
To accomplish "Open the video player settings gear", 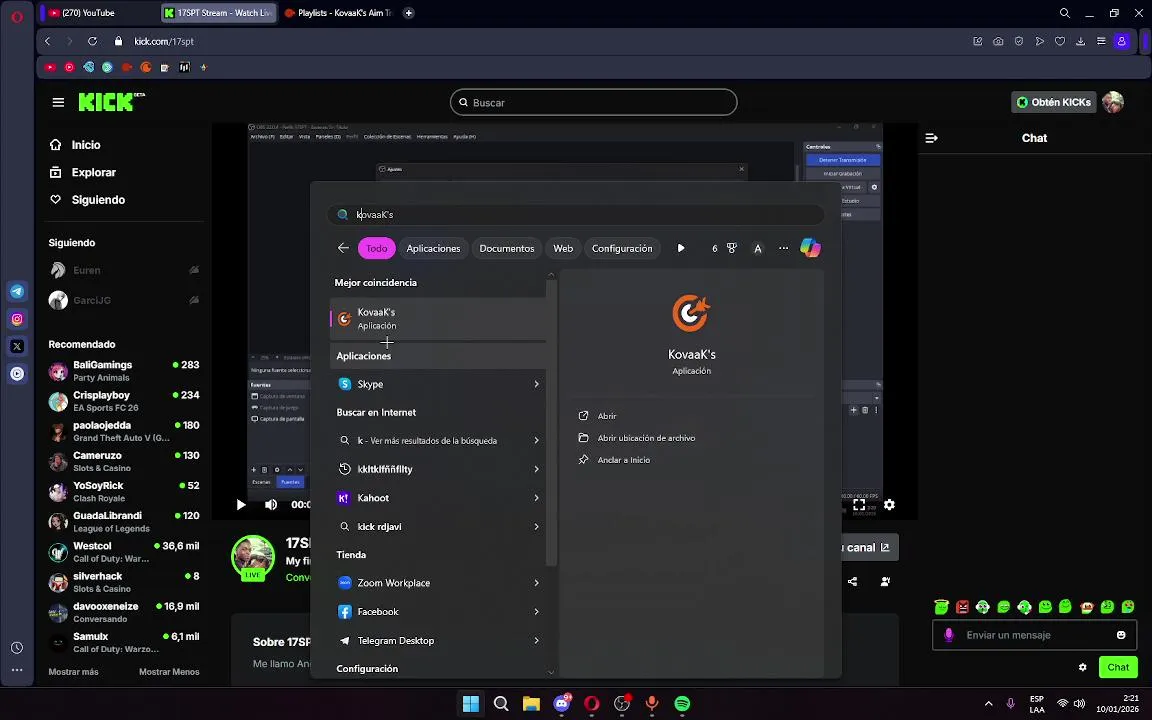I will [x=889, y=505].
